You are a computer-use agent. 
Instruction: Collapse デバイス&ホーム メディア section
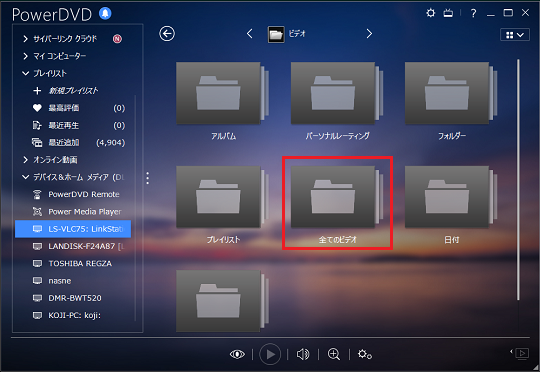[25, 177]
